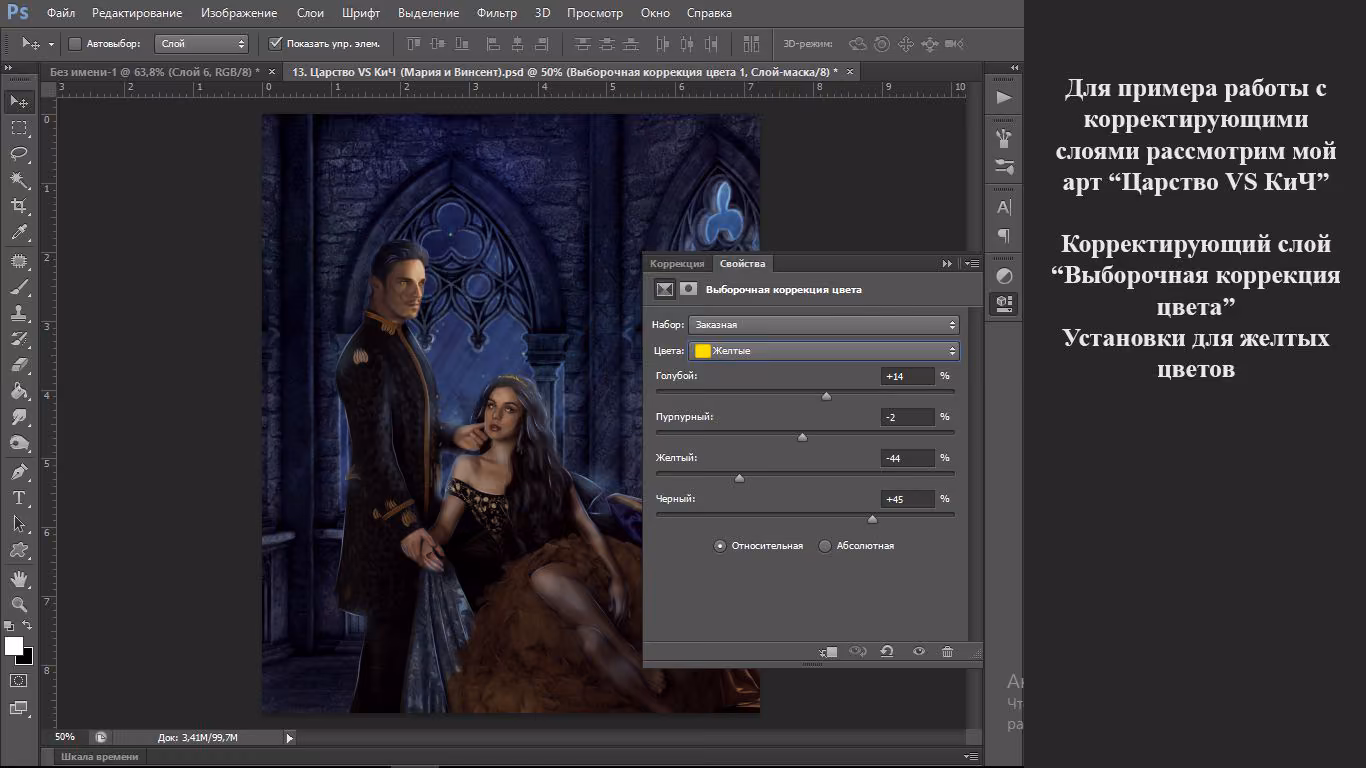Select the Hand tool
Screen dimensions: 1366x768
click(x=18, y=578)
